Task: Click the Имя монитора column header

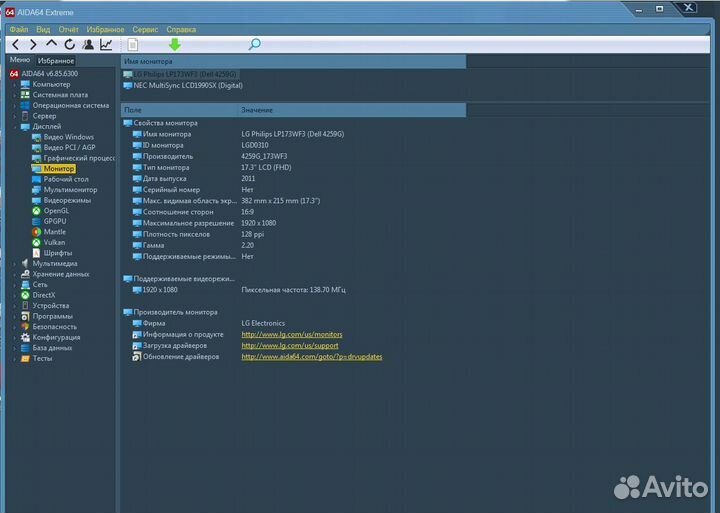Action: 294,62
